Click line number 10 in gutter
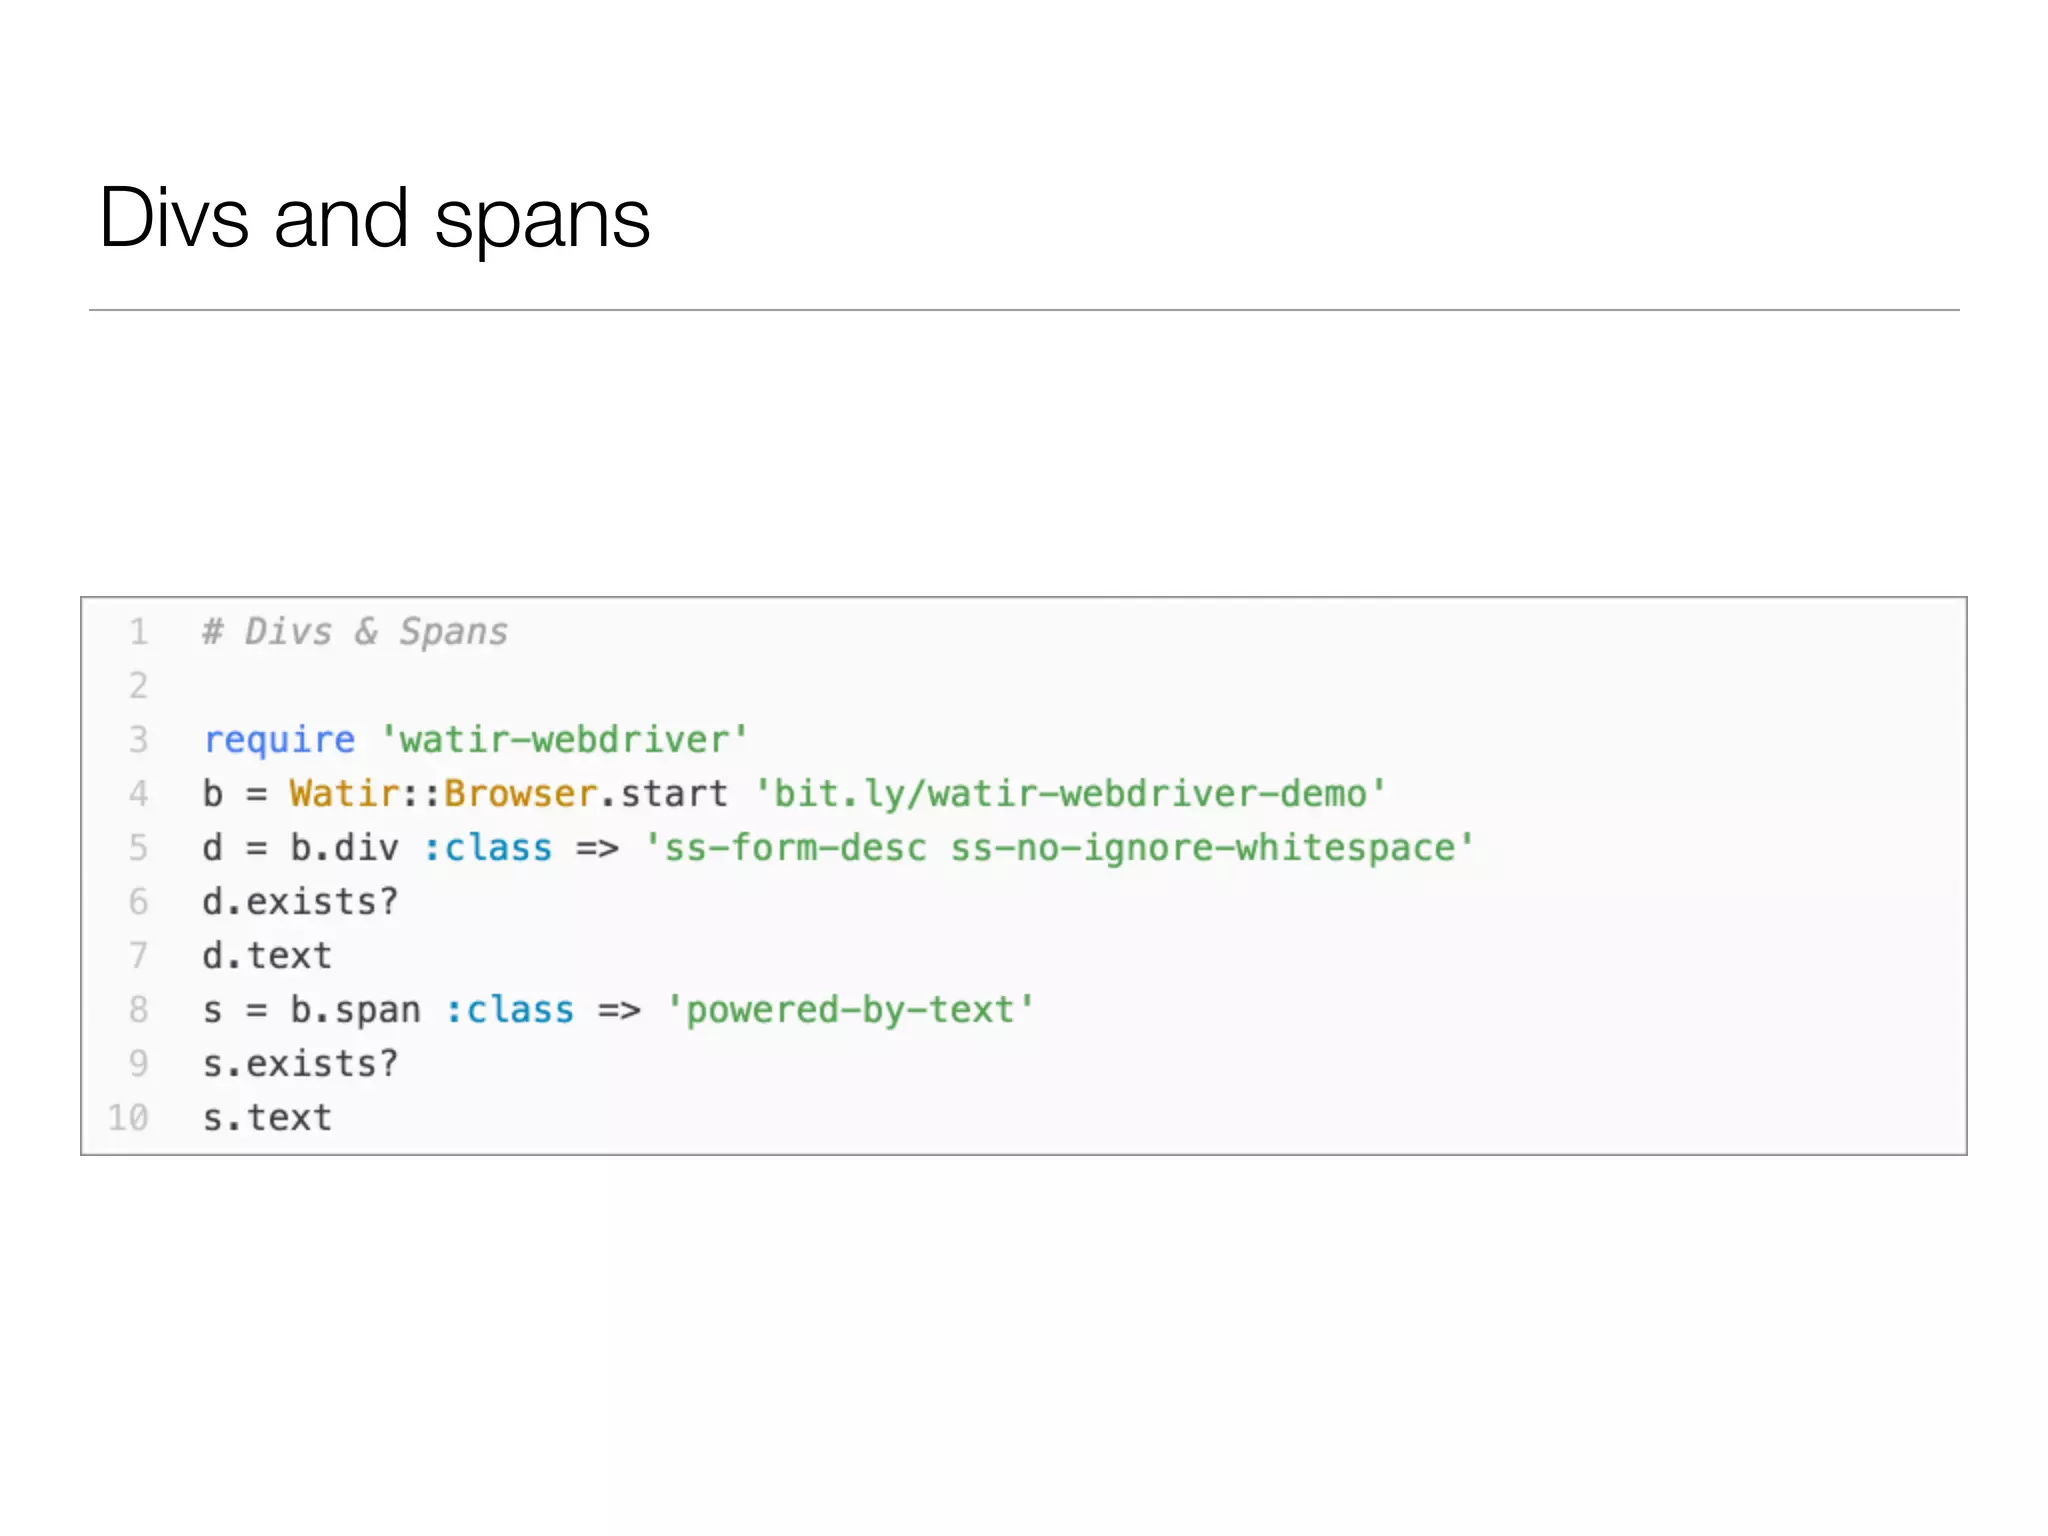The height and width of the screenshot is (1536, 2048). 128,1118
